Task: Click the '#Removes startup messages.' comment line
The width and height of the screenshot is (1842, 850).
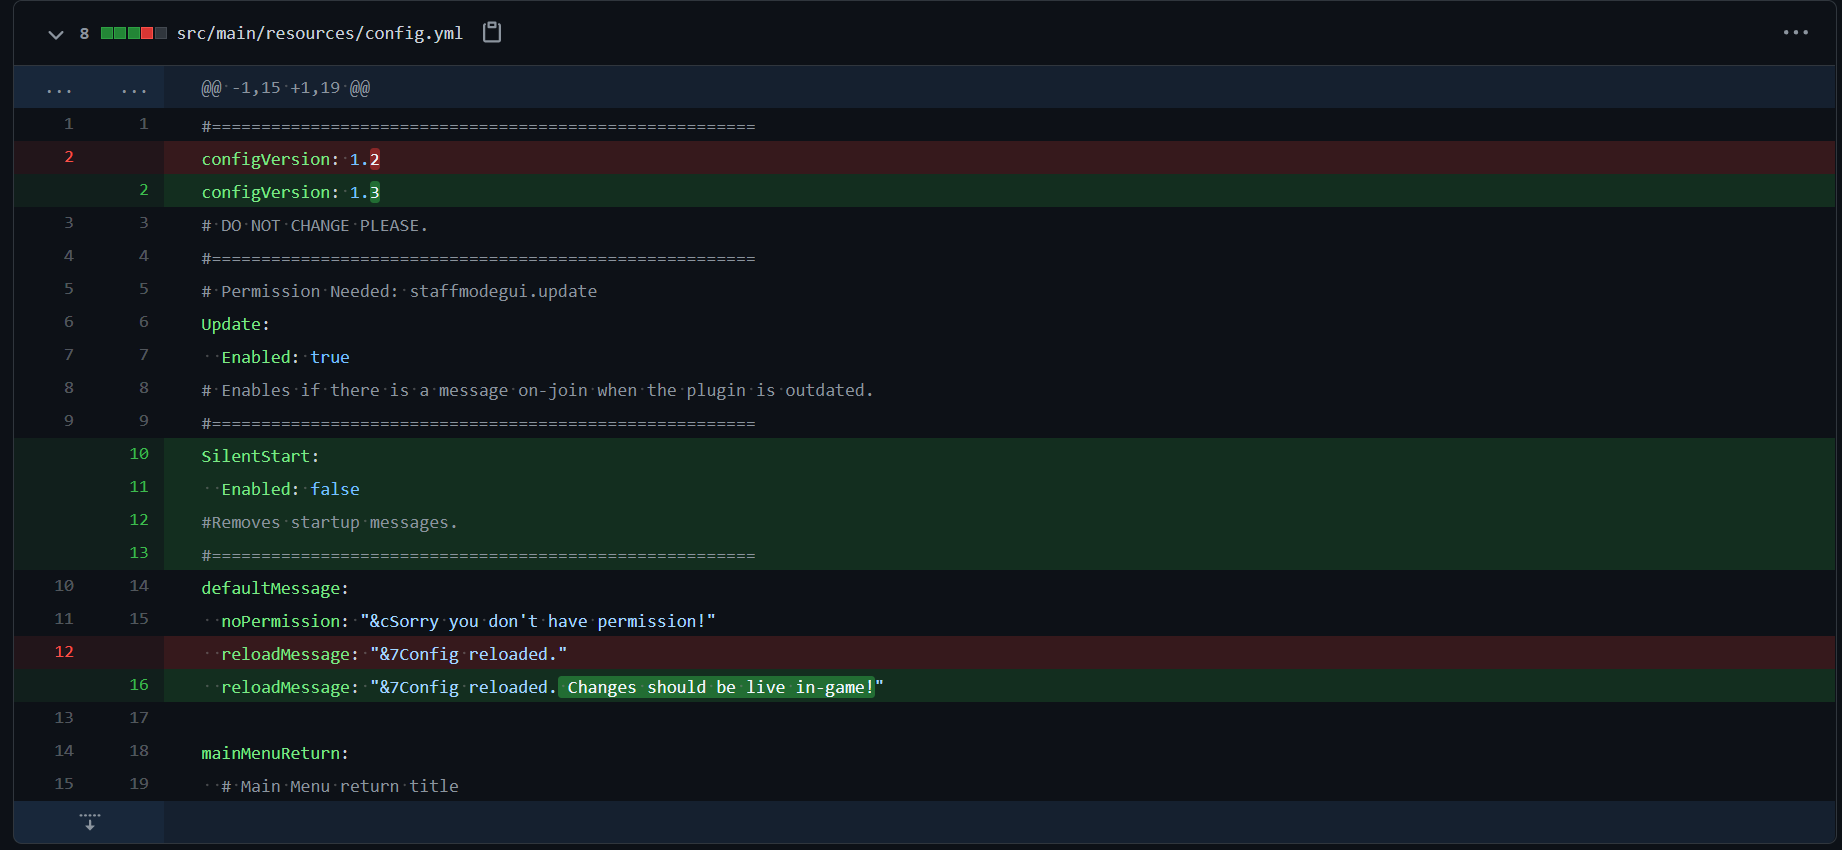Action: click(x=329, y=522)
